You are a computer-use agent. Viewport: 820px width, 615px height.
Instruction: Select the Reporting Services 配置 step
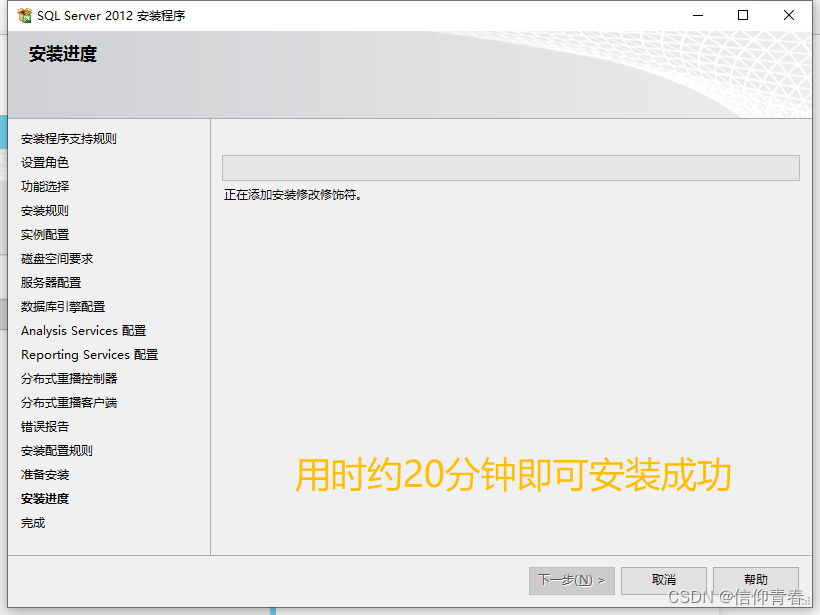(x=89, y=355)
